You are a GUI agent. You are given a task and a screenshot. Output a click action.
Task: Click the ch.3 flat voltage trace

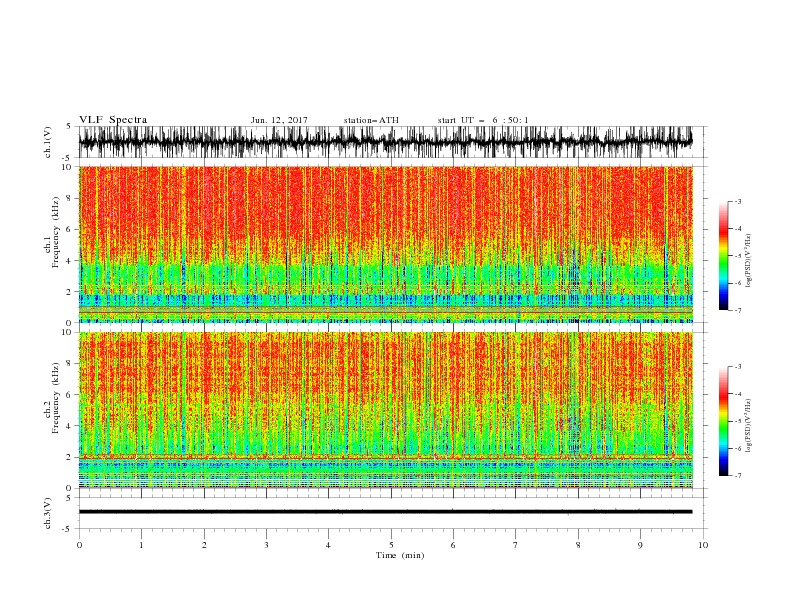tap(385, 512)
